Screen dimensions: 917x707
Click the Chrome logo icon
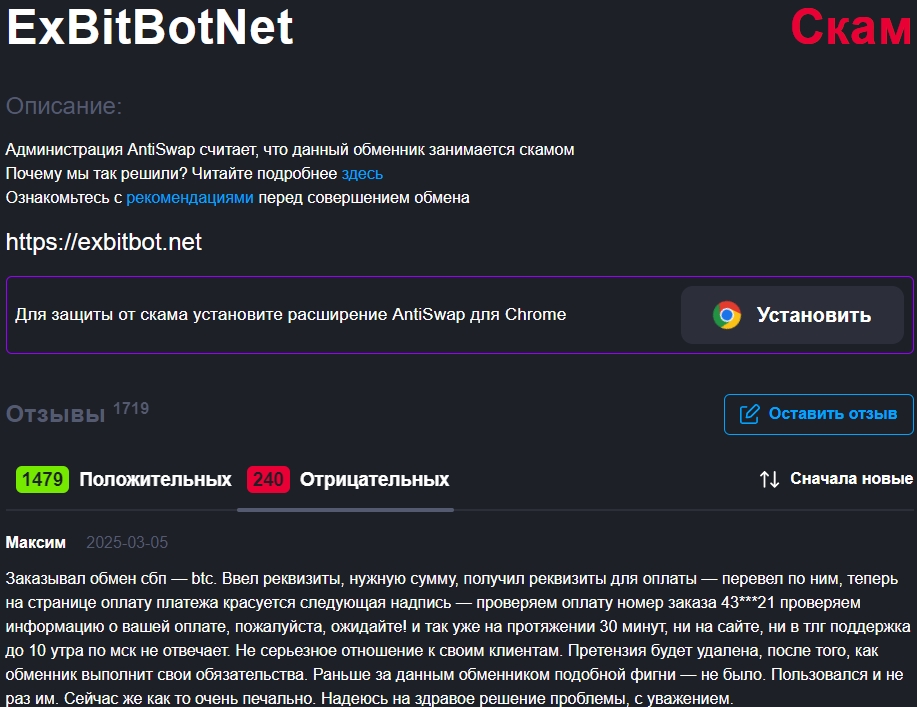727,315
